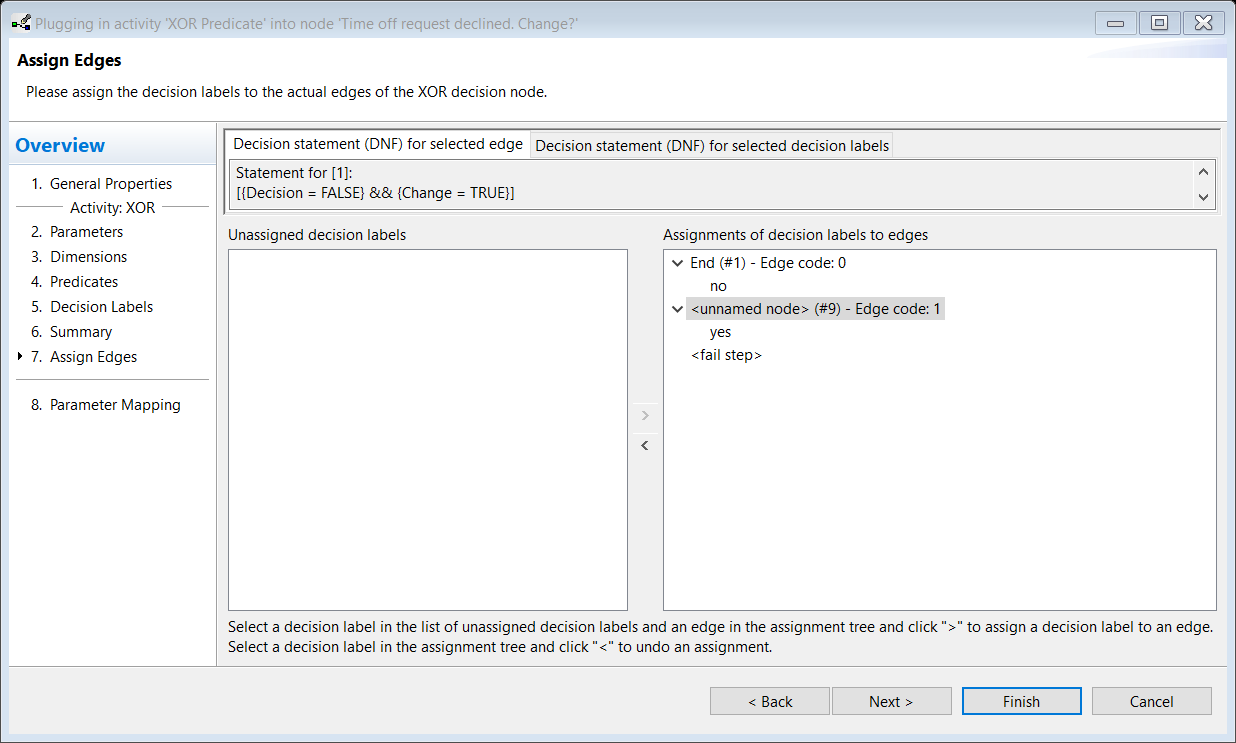Click the Next > button
The image size is (1236, 743).
click(890, 701)
